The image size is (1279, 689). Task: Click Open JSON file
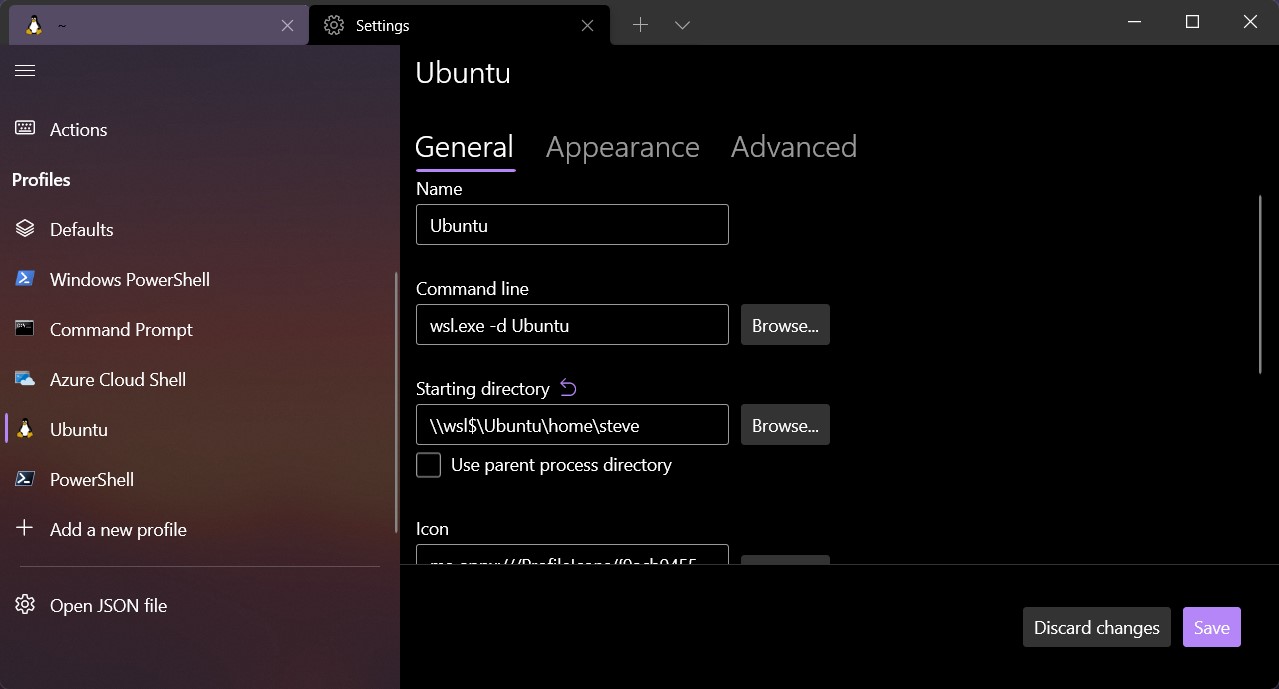click(x=200, y=605)
